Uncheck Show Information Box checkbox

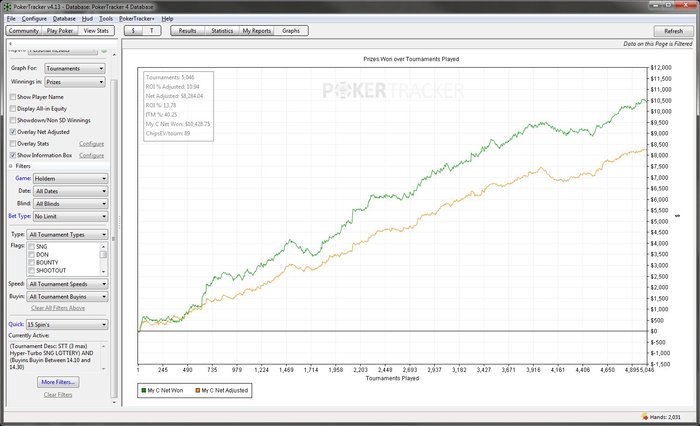13,155
